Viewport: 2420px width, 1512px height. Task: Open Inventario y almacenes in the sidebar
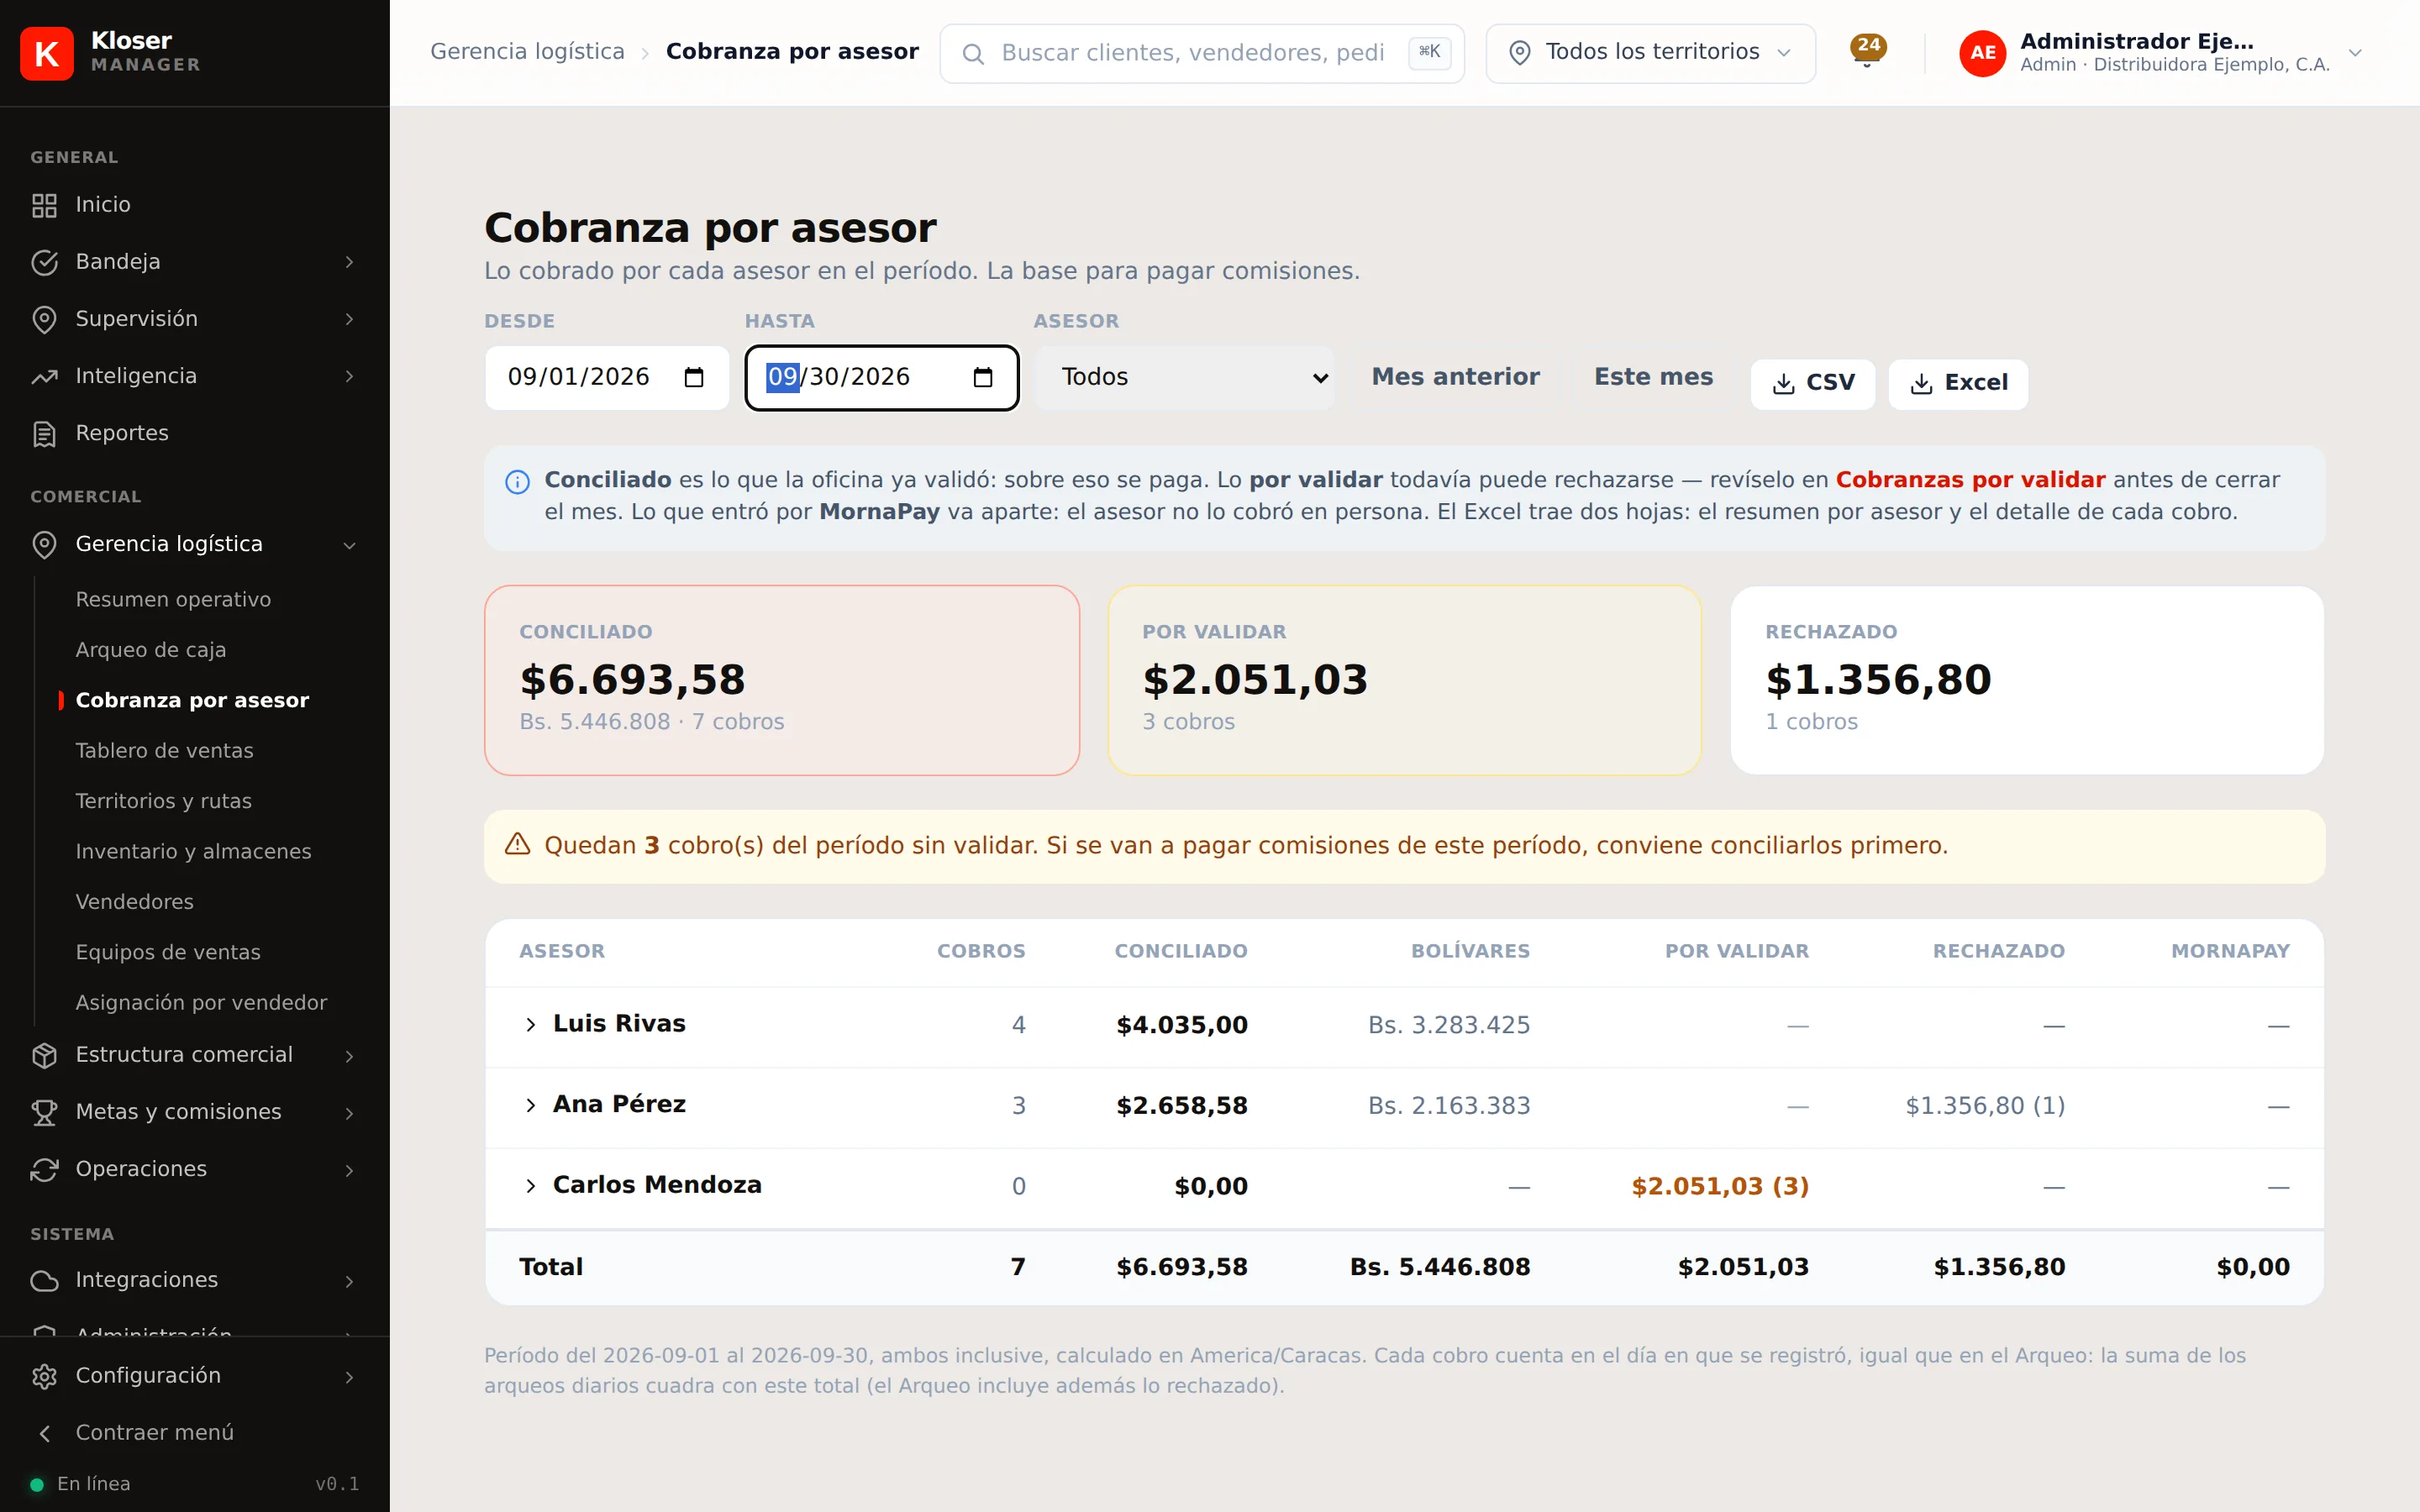click(194, 851)
